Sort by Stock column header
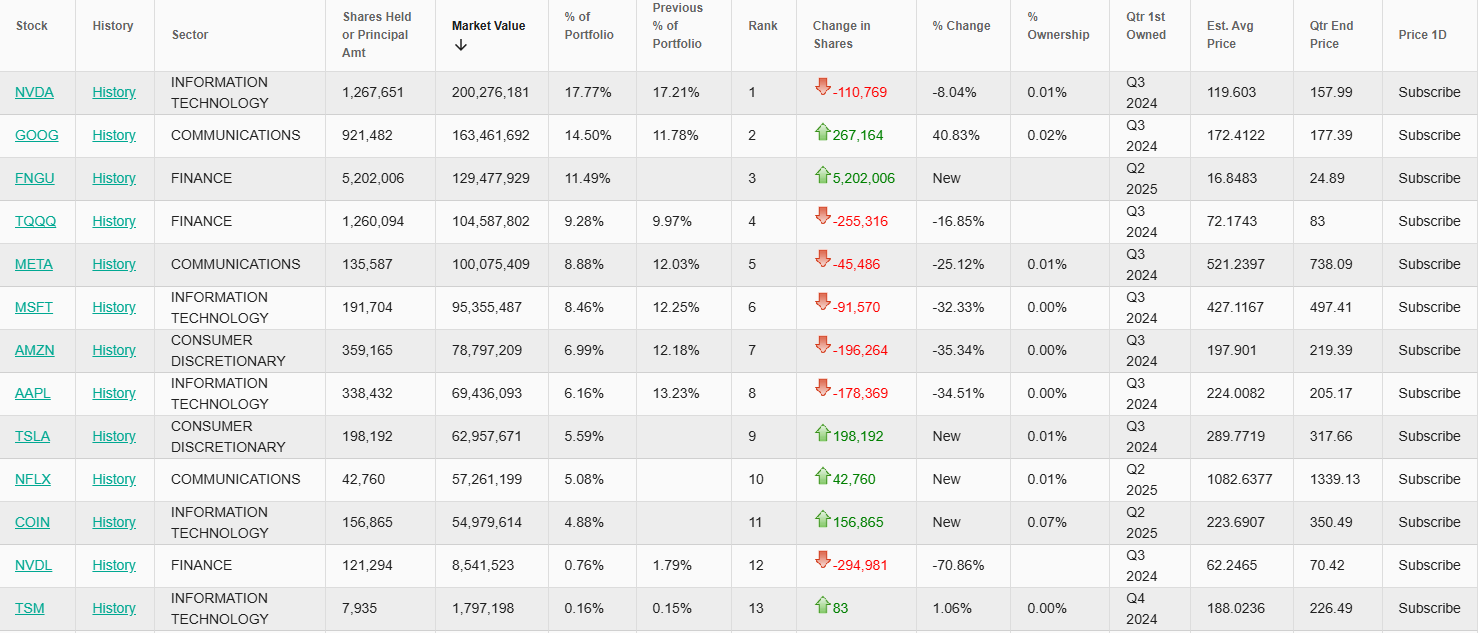 tap(32, 26)
